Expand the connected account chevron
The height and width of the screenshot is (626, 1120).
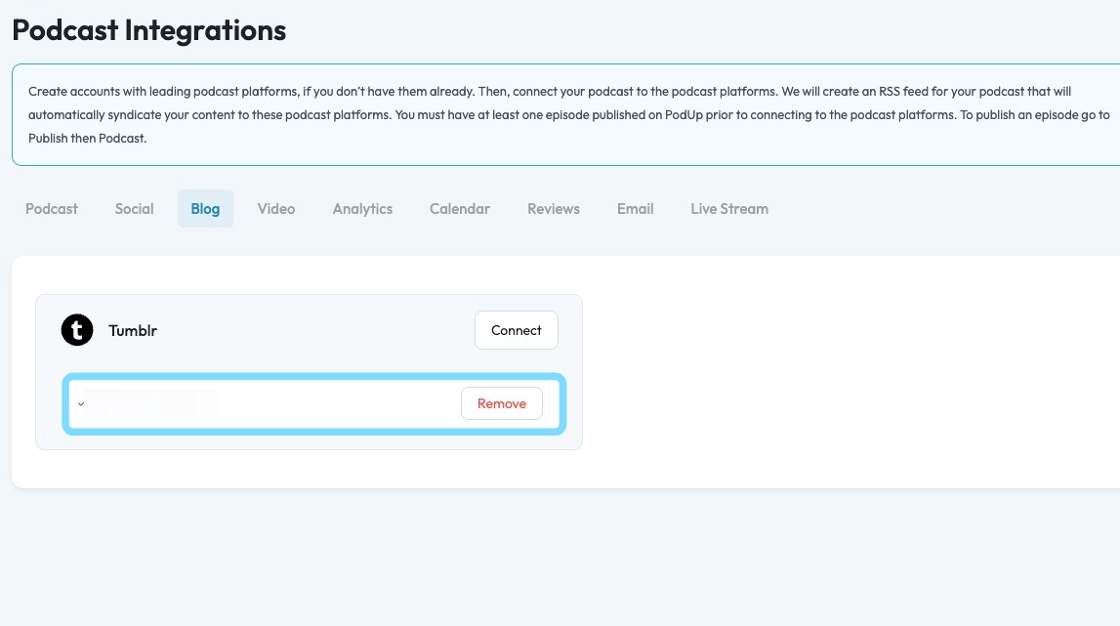81,404
